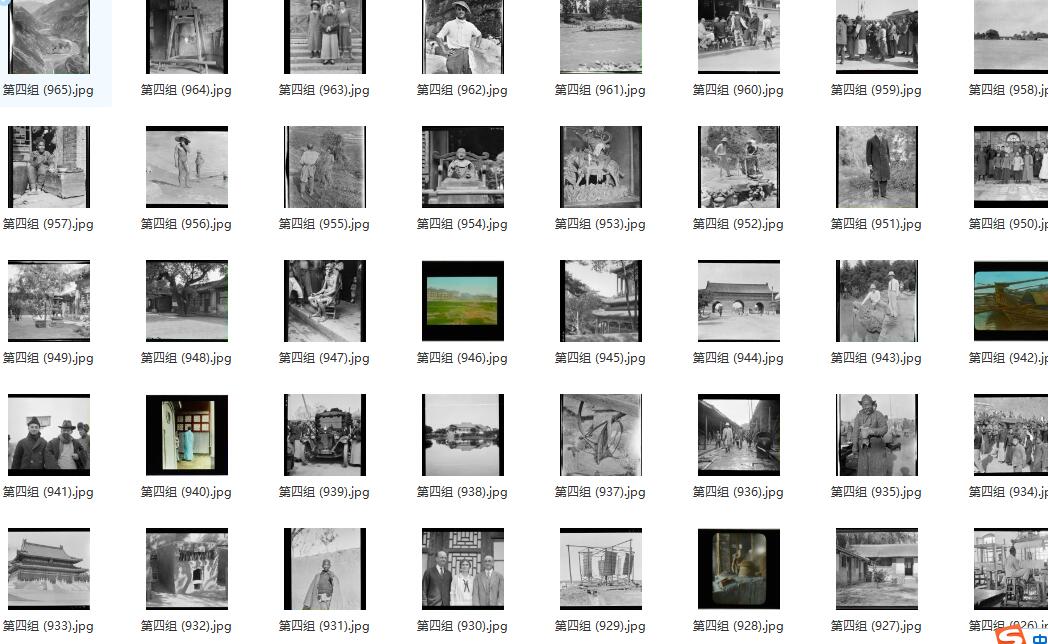1048x644 pixels.
Task: Click the tinted photo 第四组 (928).jpg
Action: [739, 569]
